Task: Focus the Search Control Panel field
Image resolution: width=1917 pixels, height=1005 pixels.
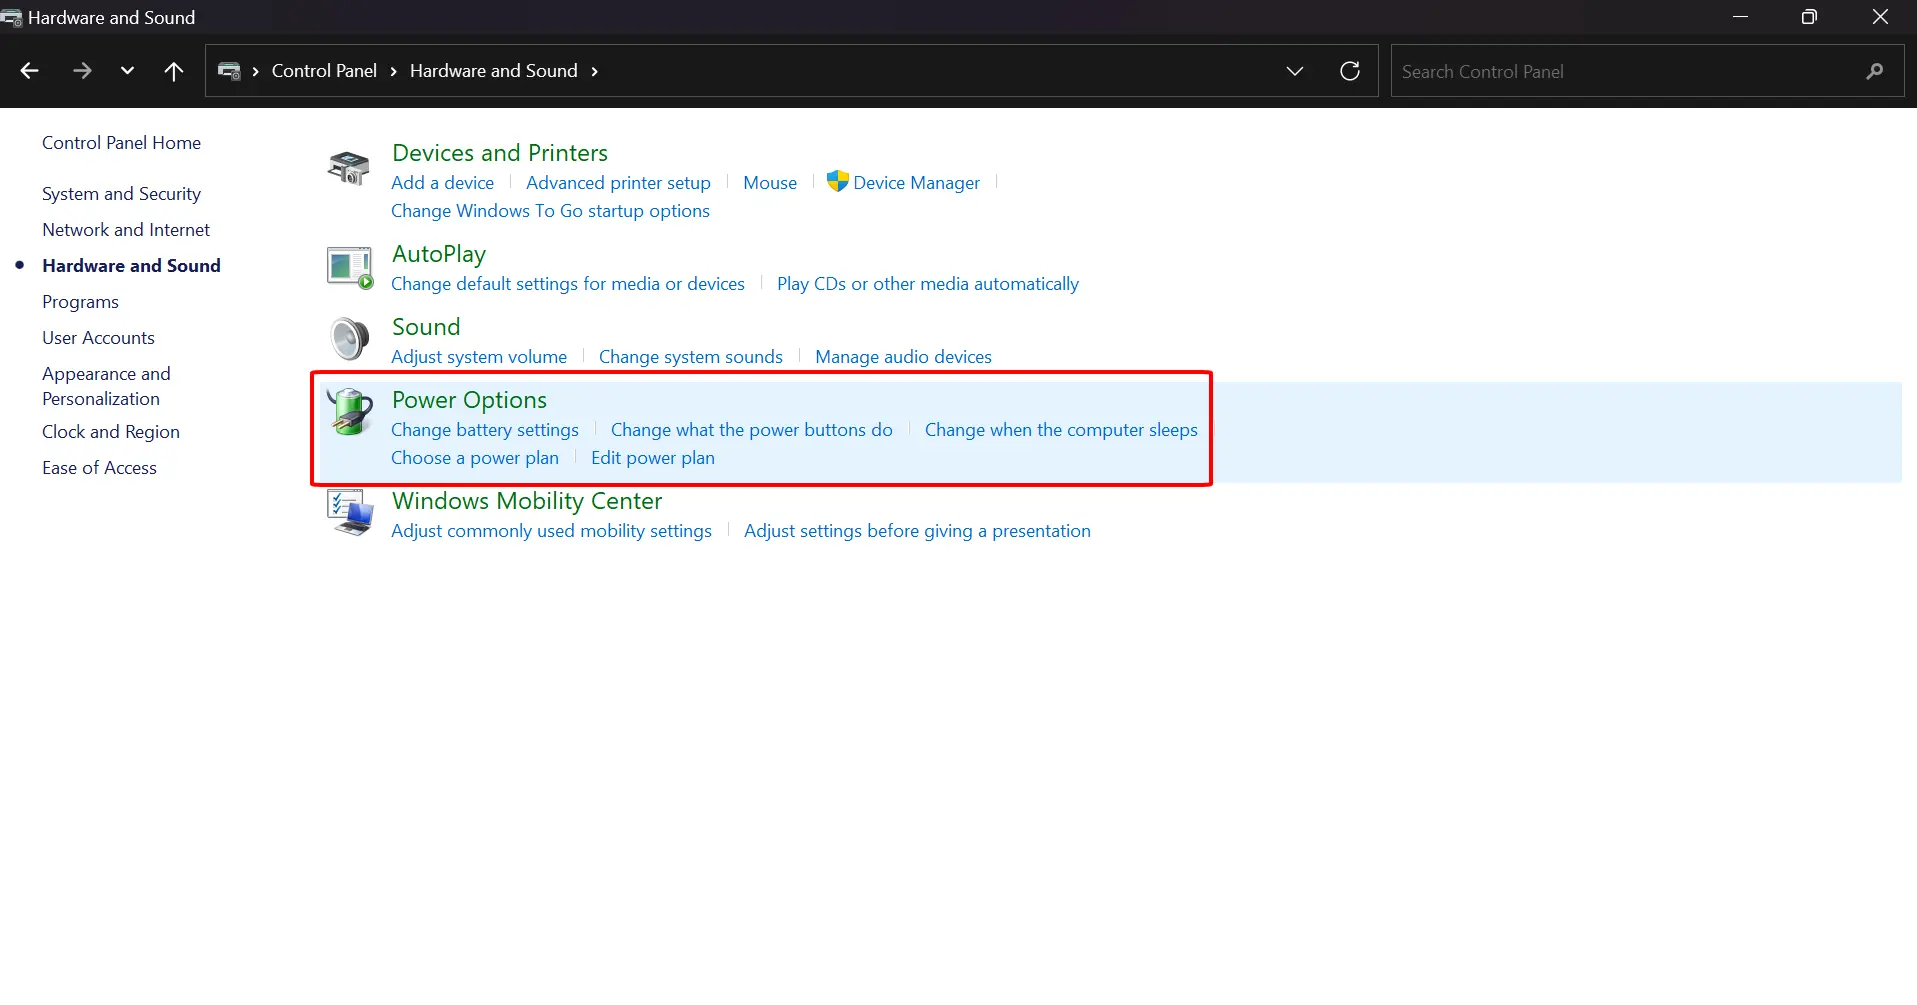Action: pos(1647,71)
